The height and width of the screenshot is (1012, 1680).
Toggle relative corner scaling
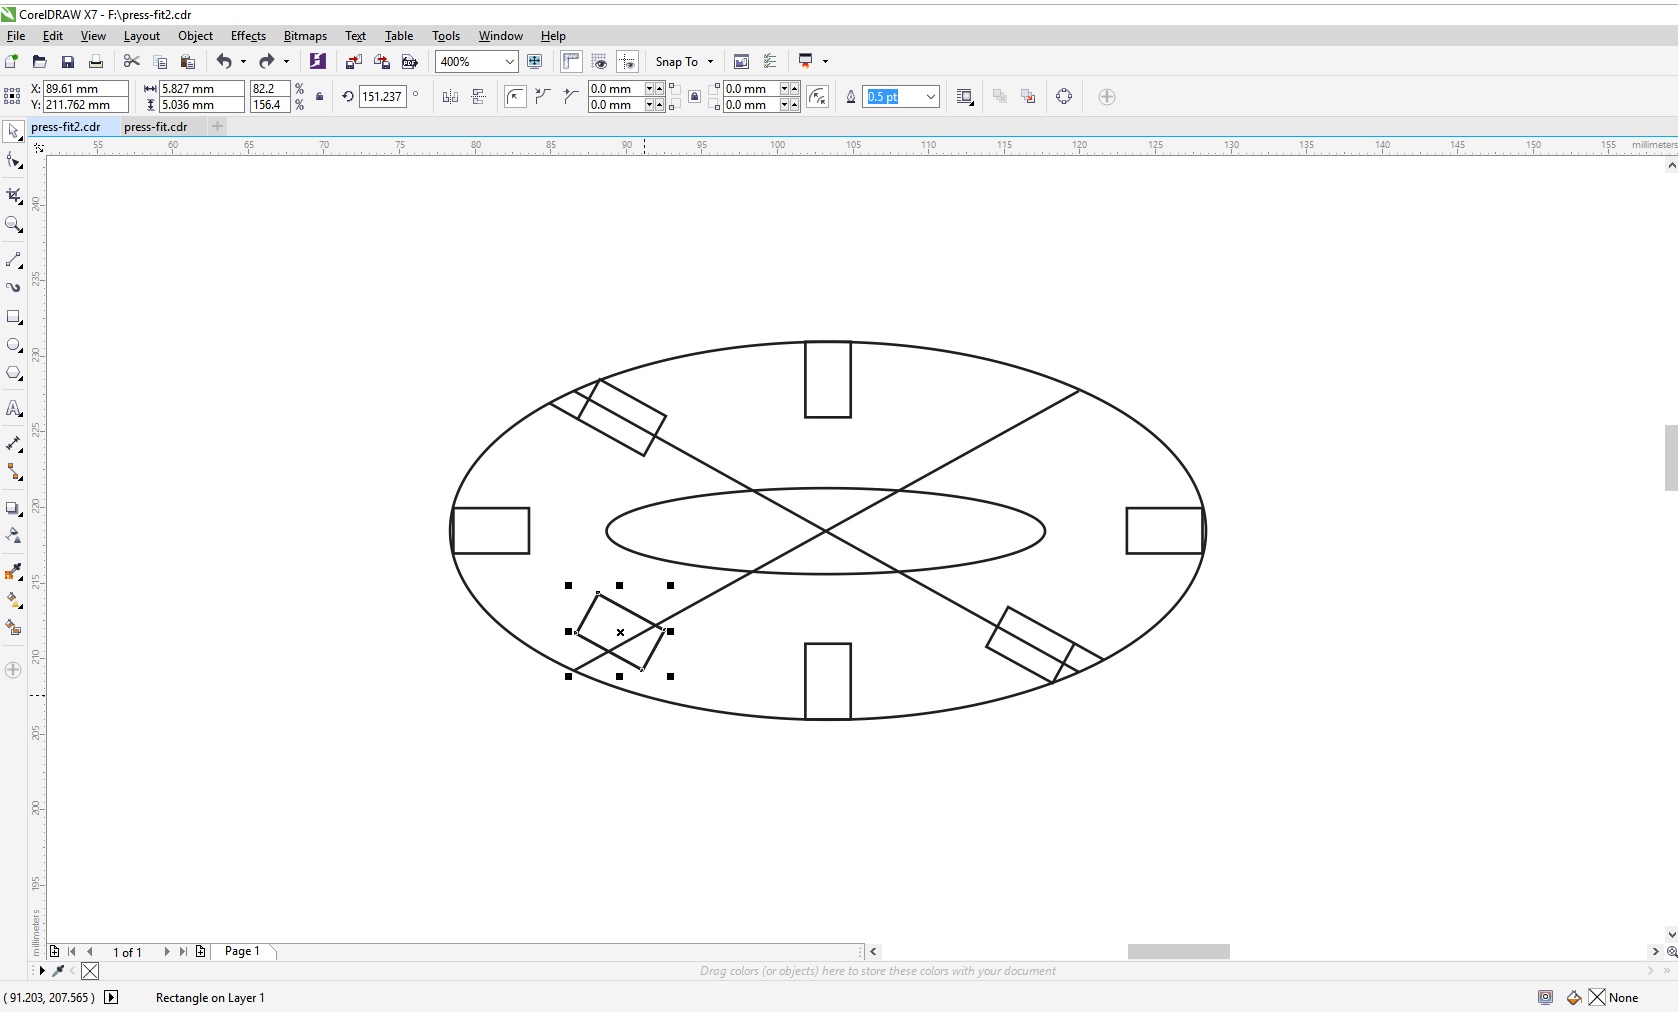click(x=817, y=97)
